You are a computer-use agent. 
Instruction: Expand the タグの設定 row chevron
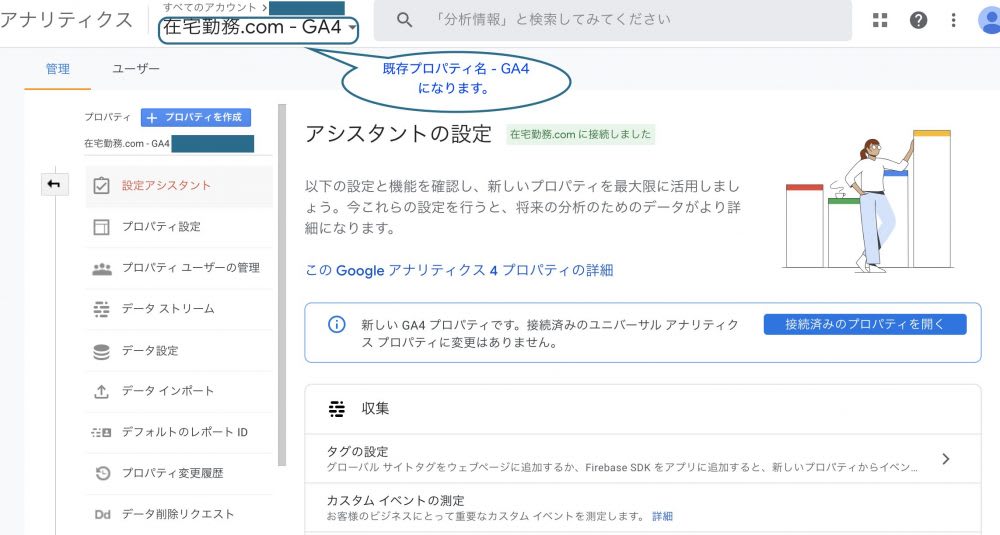(946, 458)
